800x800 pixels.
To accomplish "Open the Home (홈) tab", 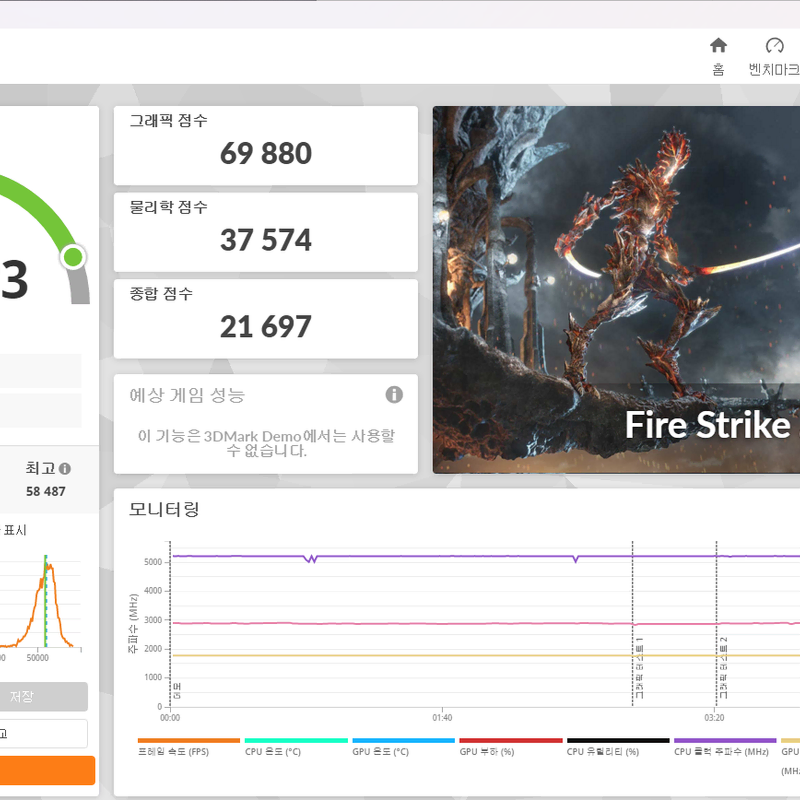I will [x=718, y=56].
